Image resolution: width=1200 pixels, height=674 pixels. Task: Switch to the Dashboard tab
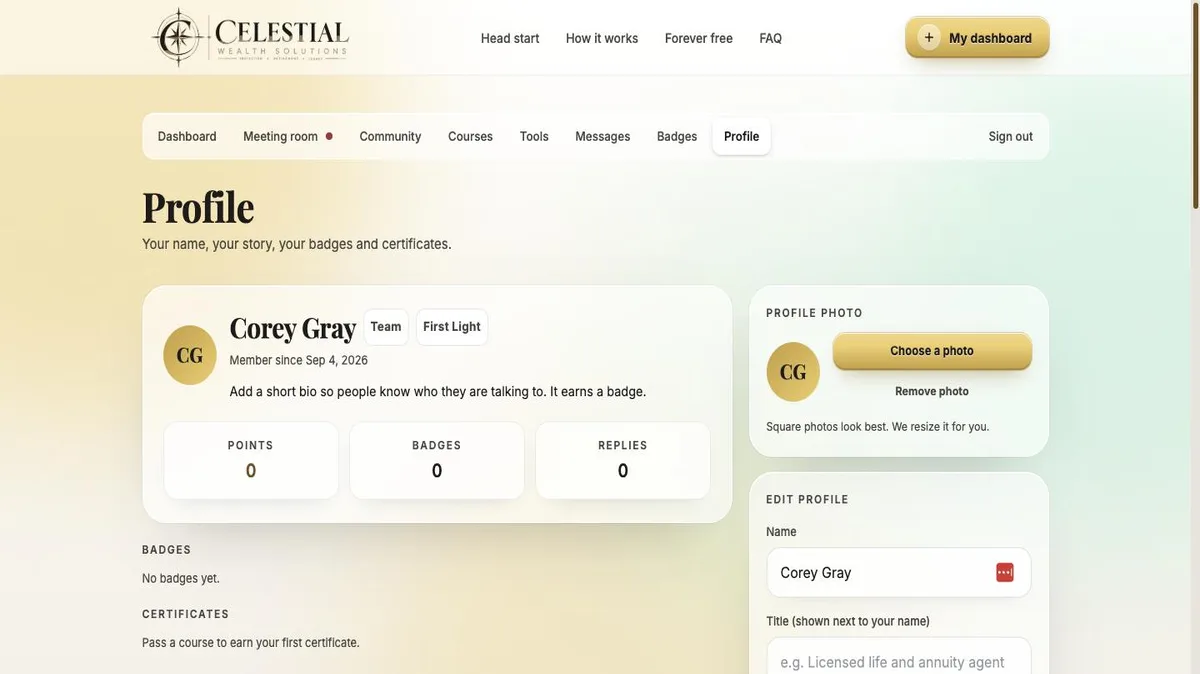click(x=187, y=136)
